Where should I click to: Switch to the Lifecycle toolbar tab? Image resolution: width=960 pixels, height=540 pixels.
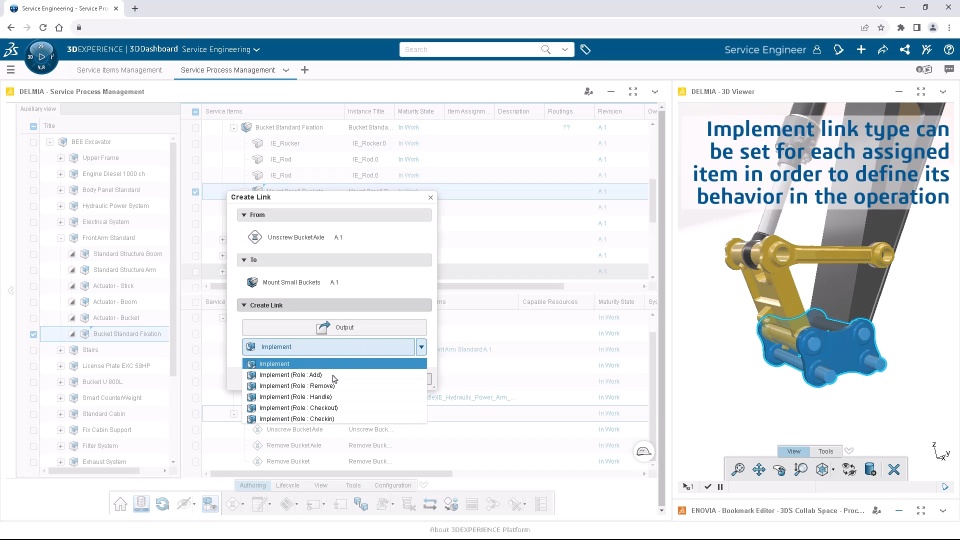point(287,486)
